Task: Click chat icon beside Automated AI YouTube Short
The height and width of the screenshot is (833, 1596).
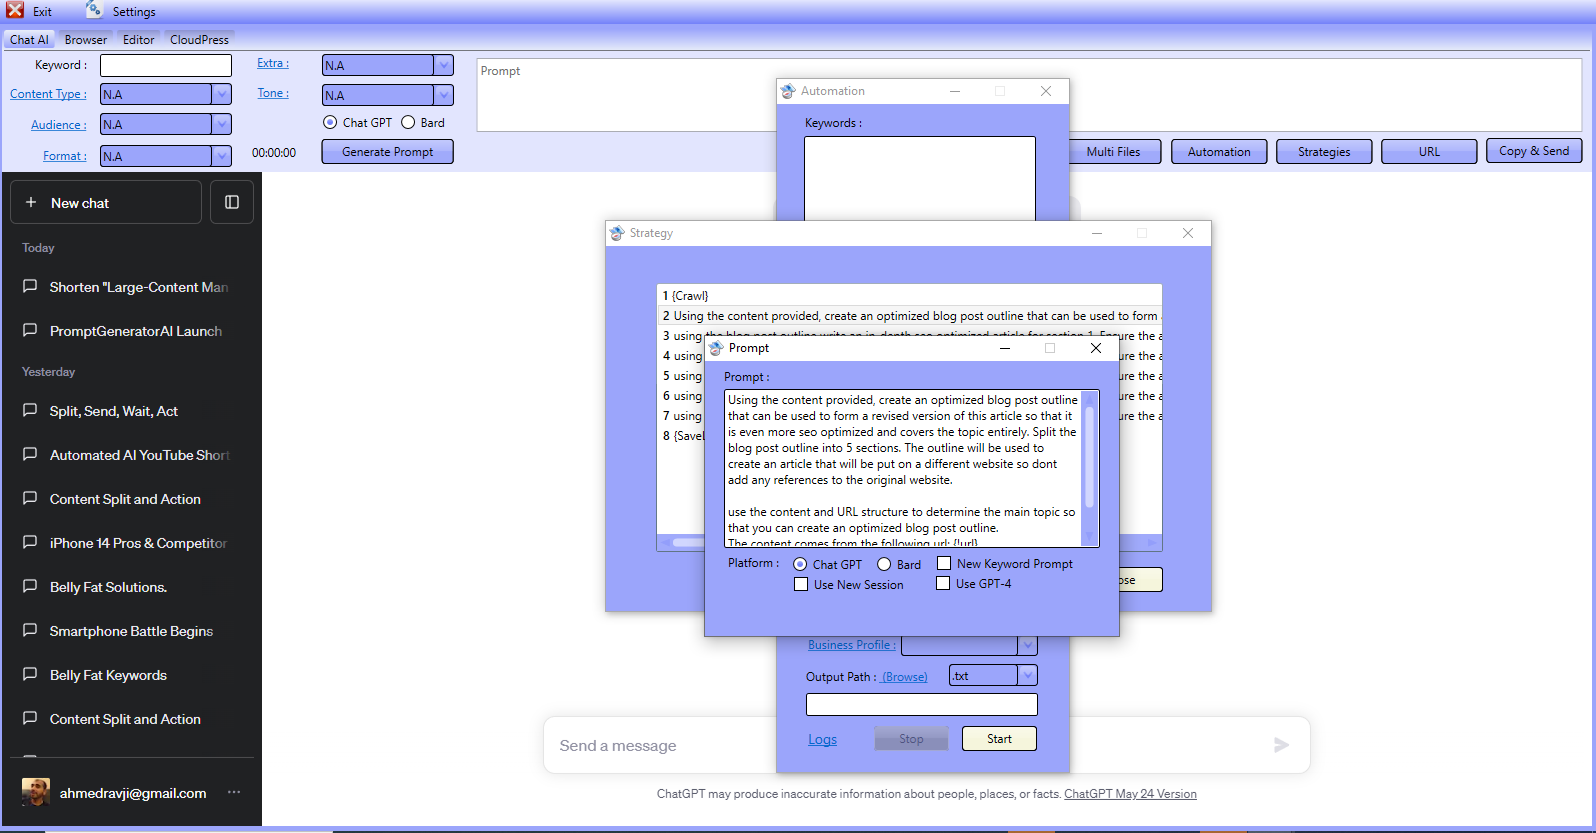Action: 30,454
